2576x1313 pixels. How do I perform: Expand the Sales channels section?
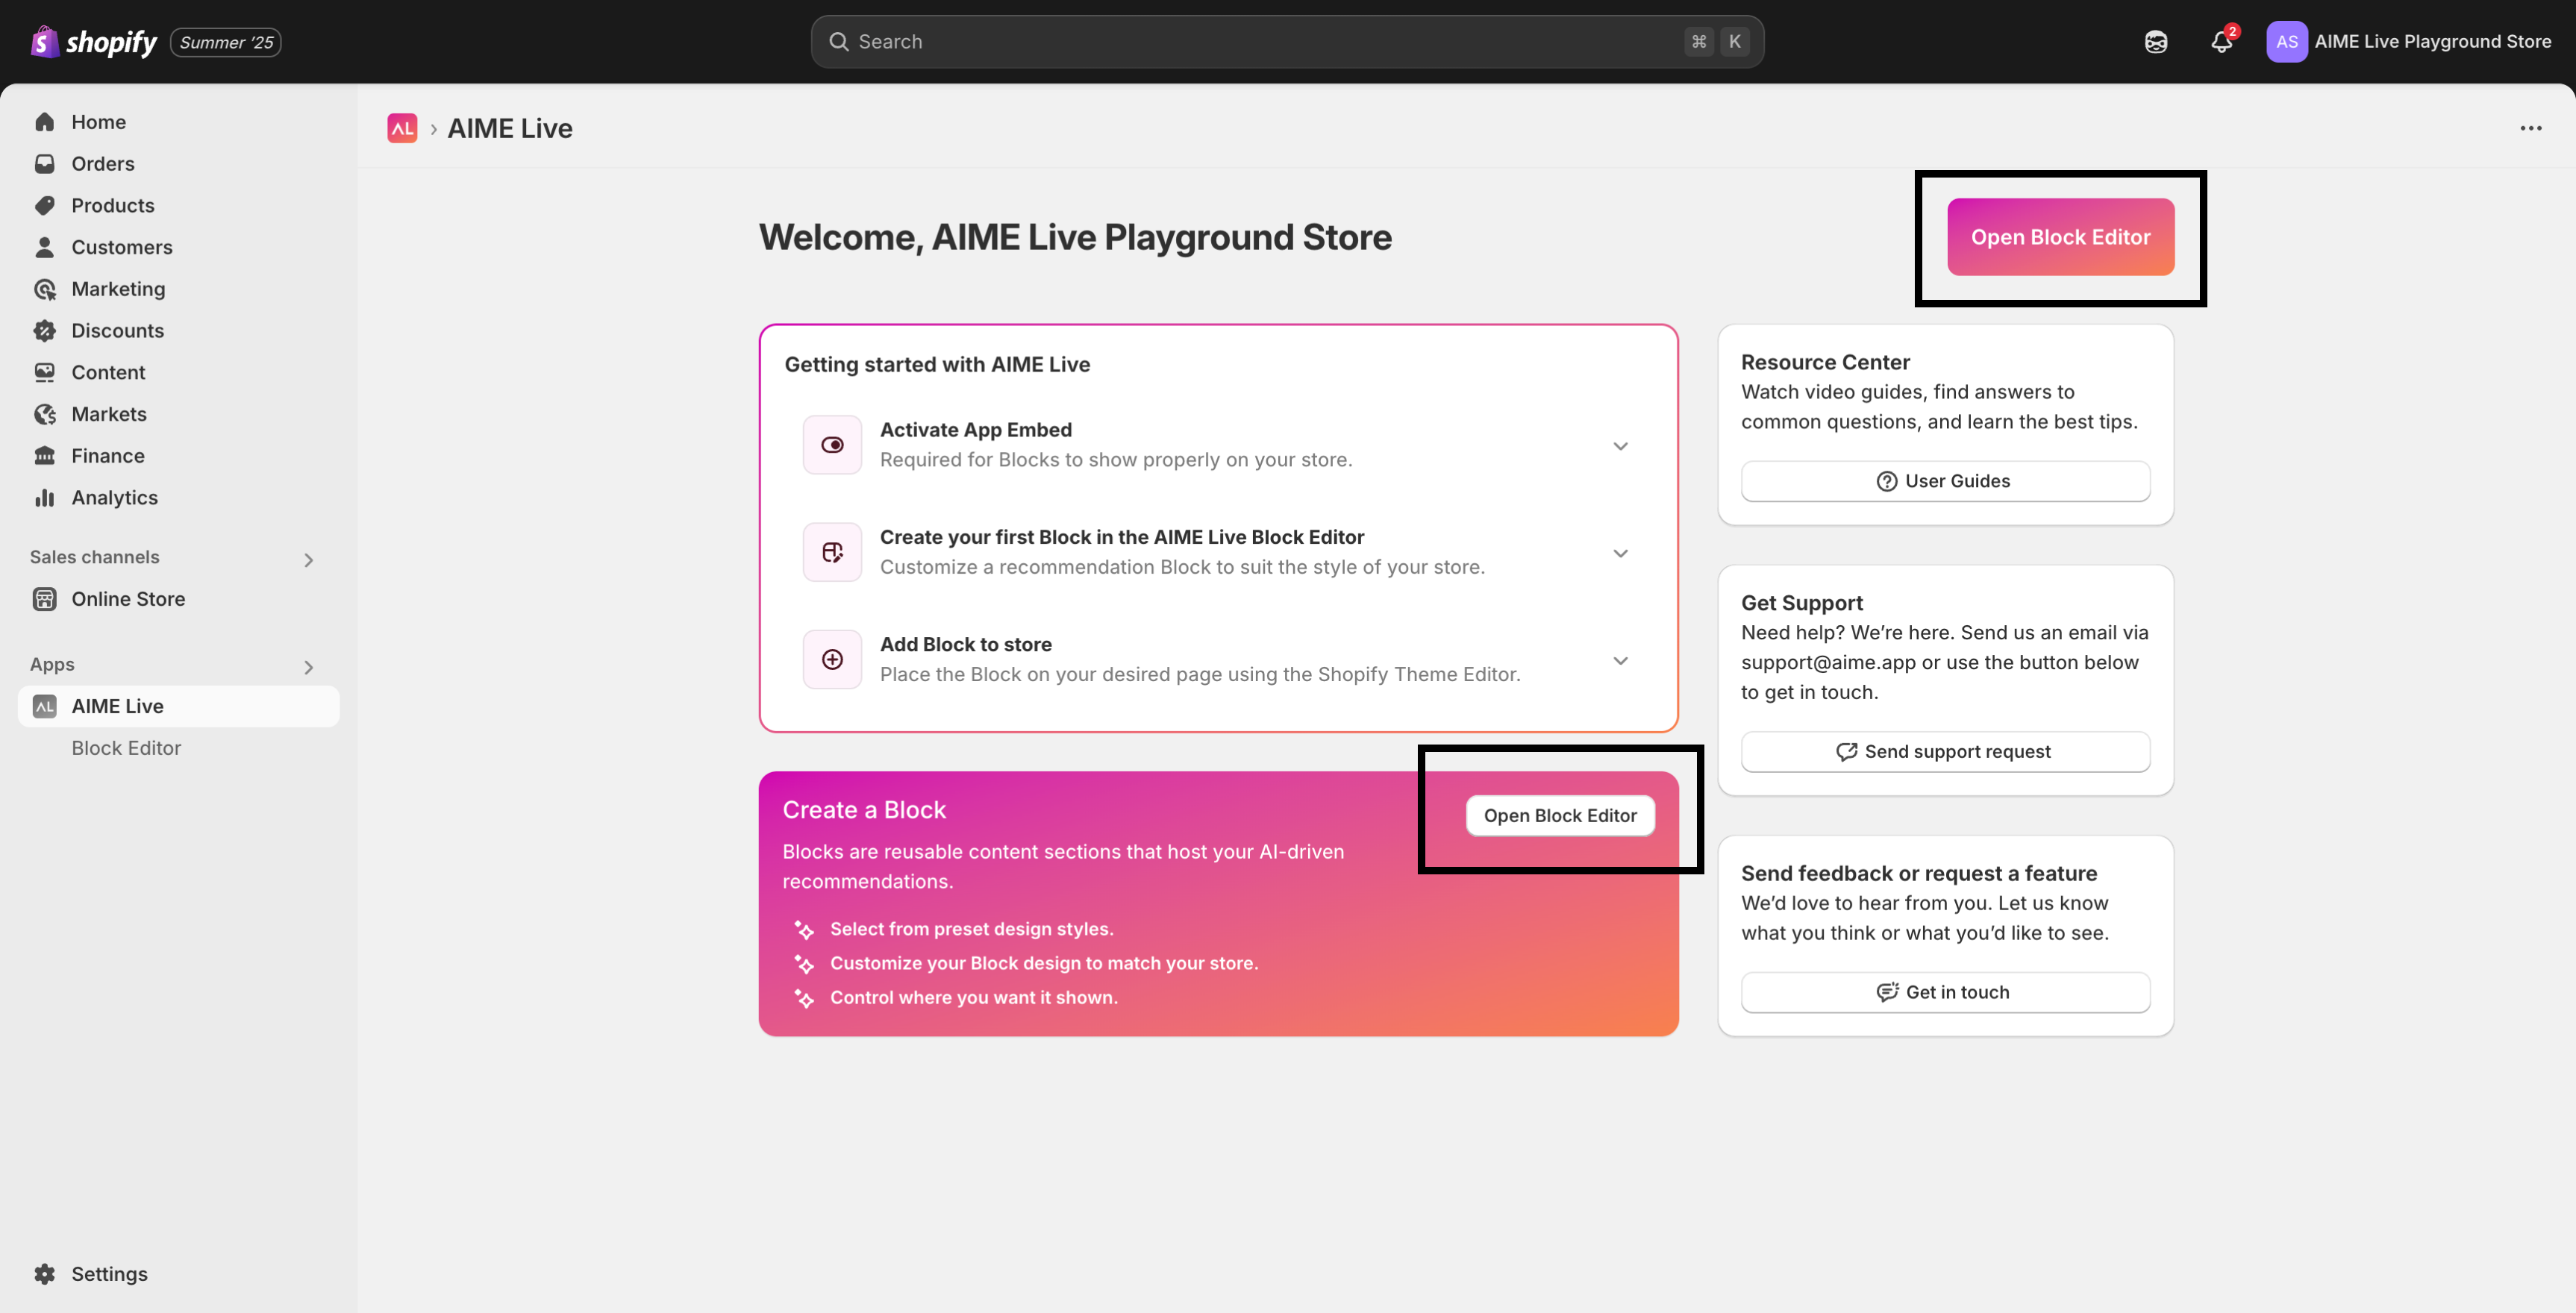pos(308,559)
